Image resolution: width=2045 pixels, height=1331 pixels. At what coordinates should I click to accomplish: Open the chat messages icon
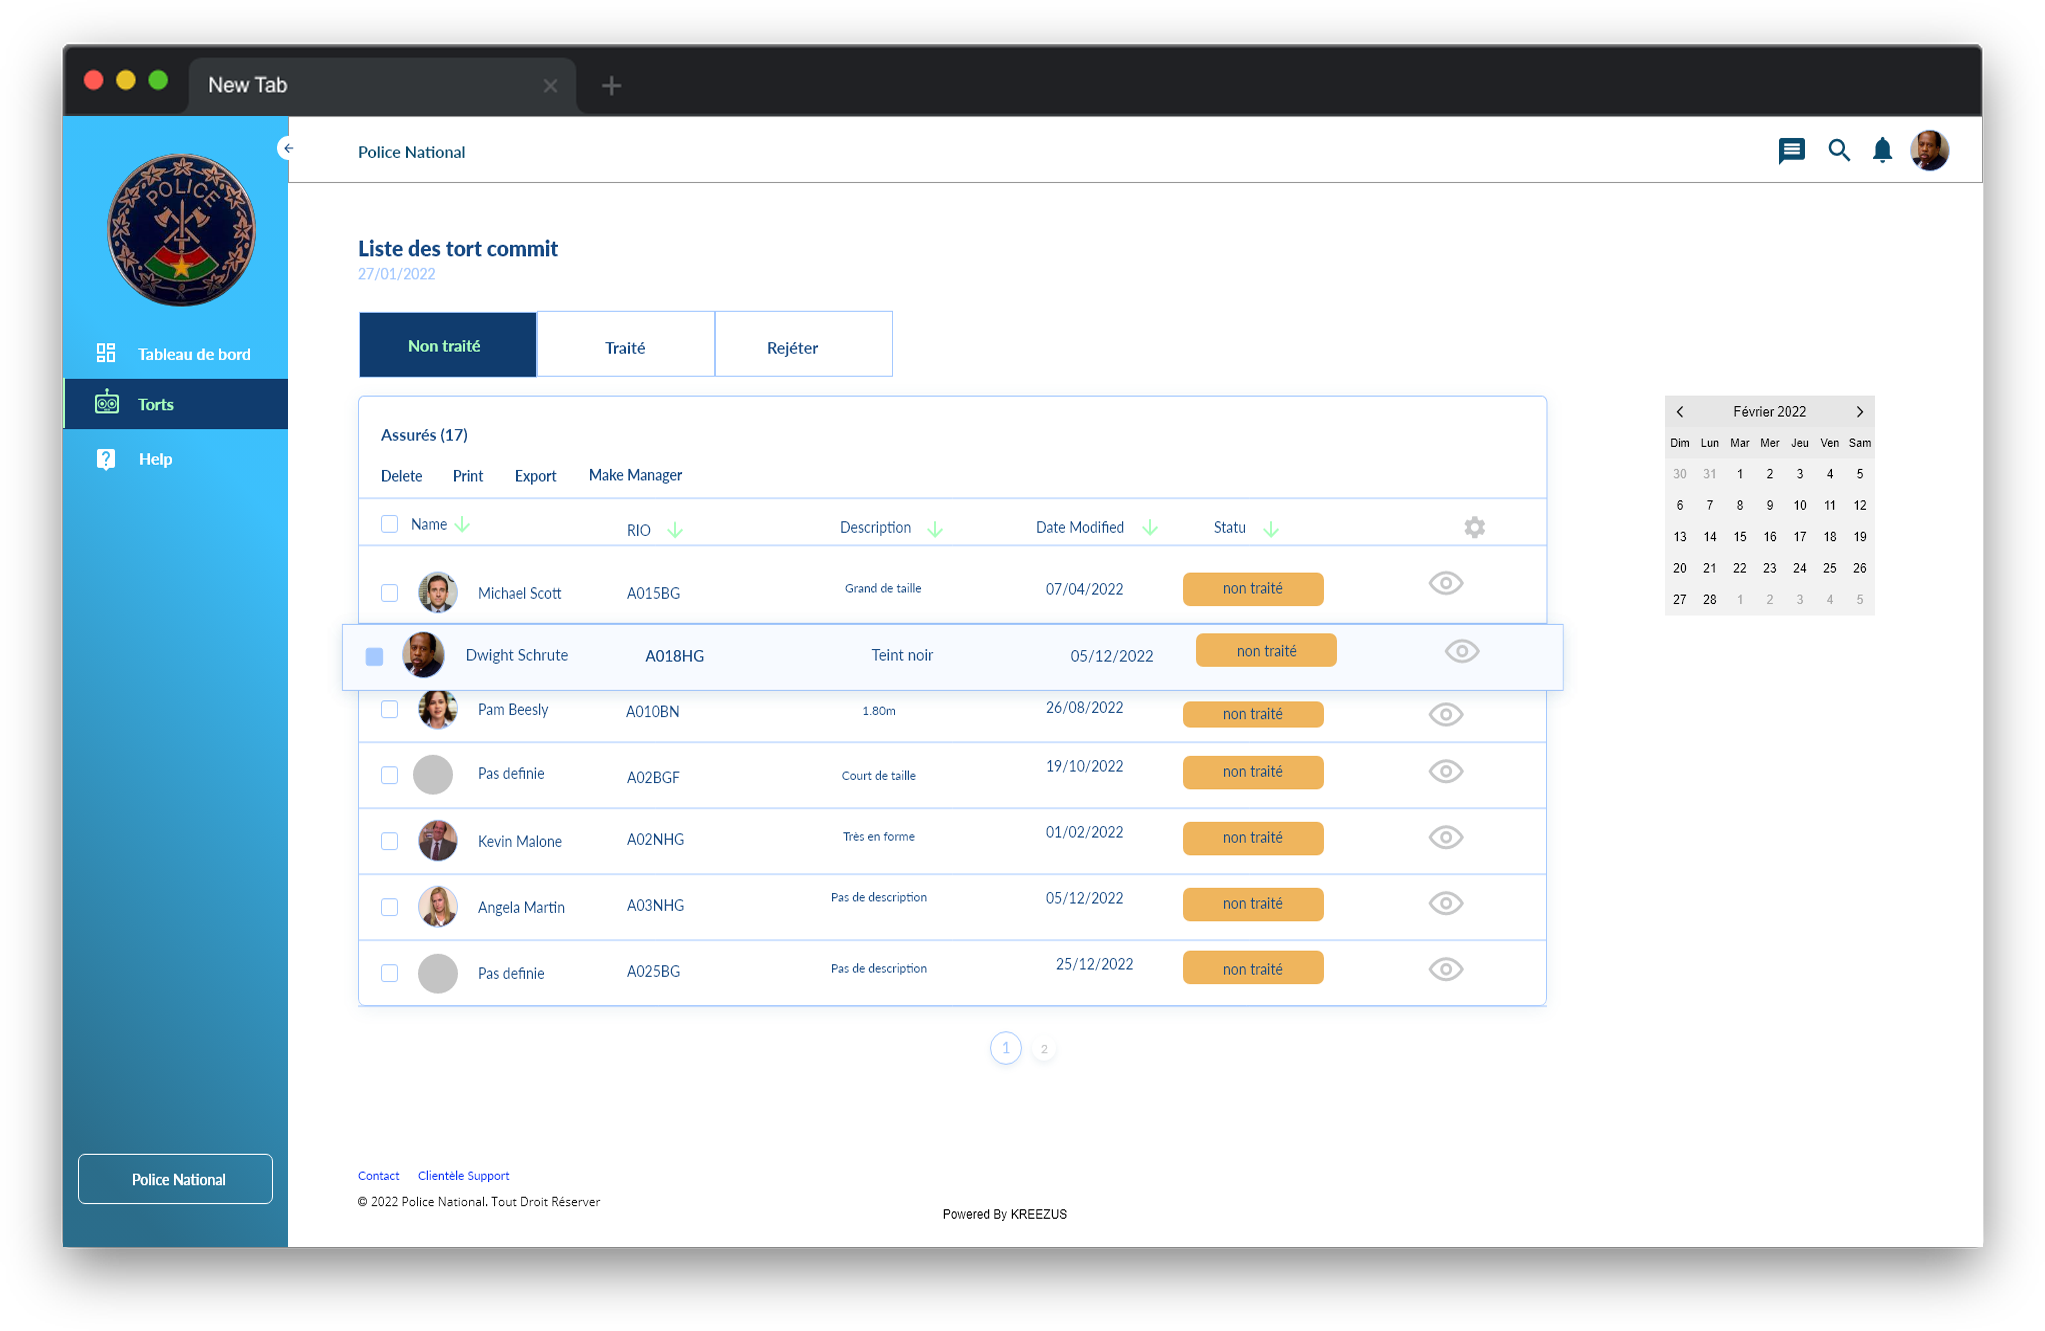click(x=1791, y=151)
